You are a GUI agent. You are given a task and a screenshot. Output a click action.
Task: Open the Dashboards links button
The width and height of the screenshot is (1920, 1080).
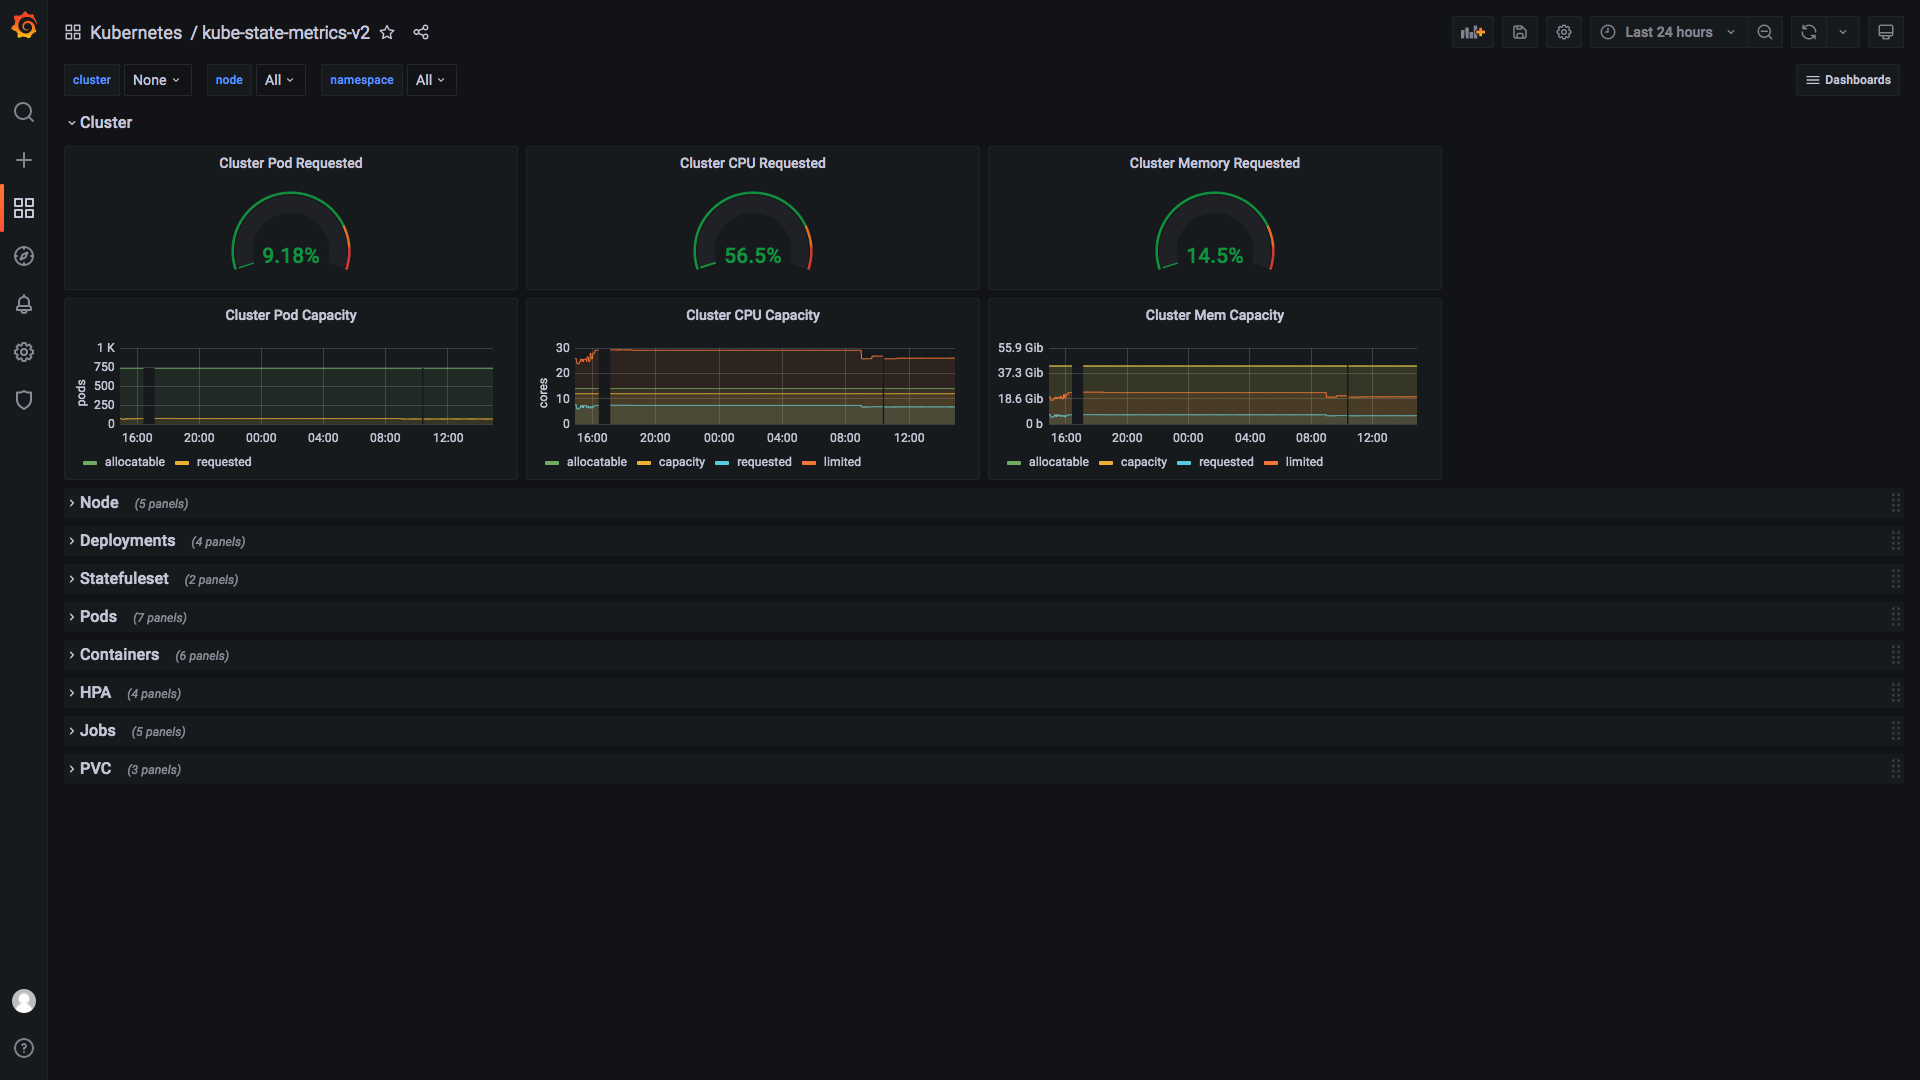tap(1848, 80)
